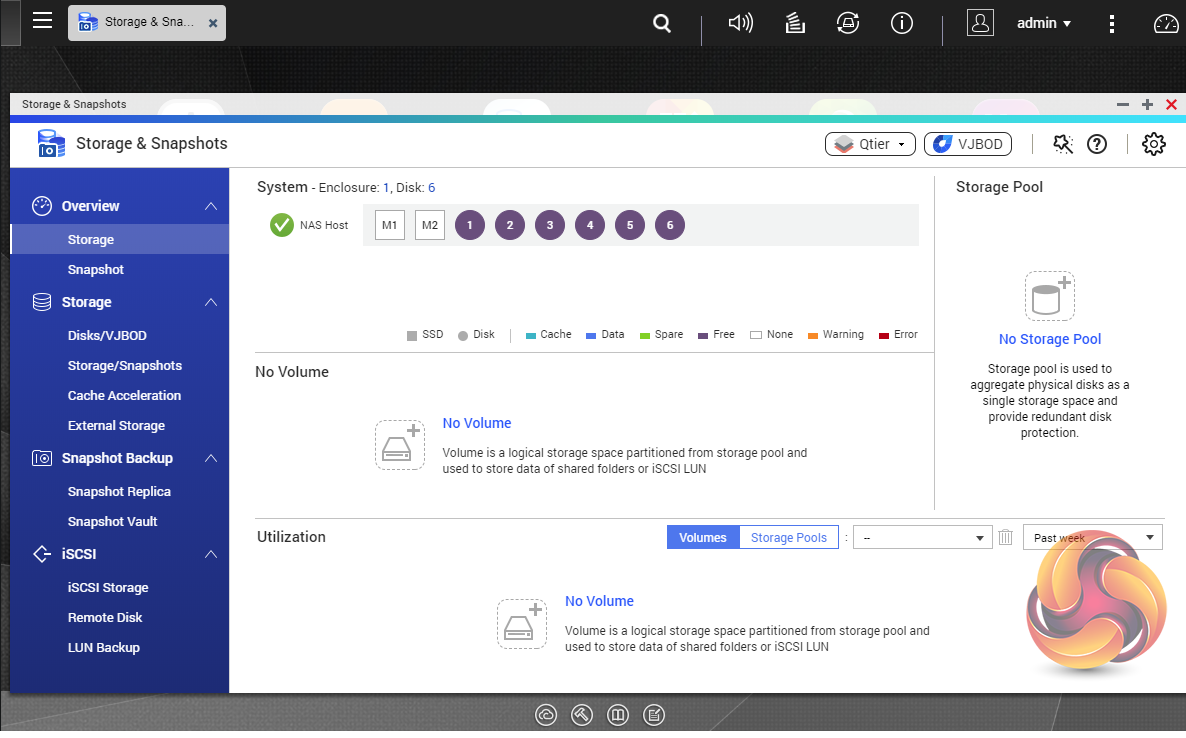Select disk 6 in the enclosure

pos(669,225)
